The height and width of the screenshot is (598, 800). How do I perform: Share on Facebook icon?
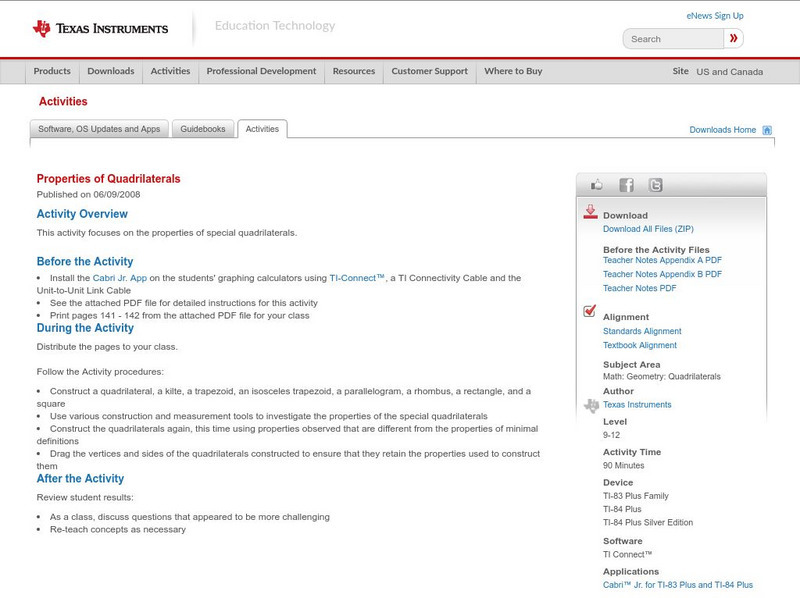click(626, 185)
